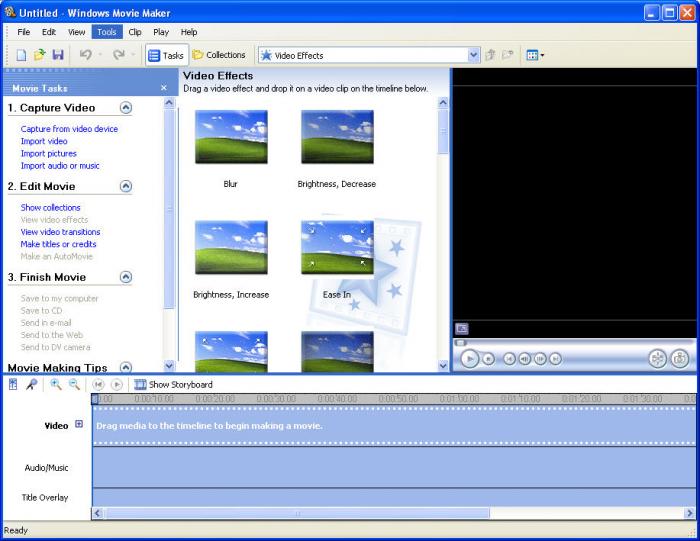Click the Previous Frame button
This screenshot has height=541, width=700.
[525, 359]
